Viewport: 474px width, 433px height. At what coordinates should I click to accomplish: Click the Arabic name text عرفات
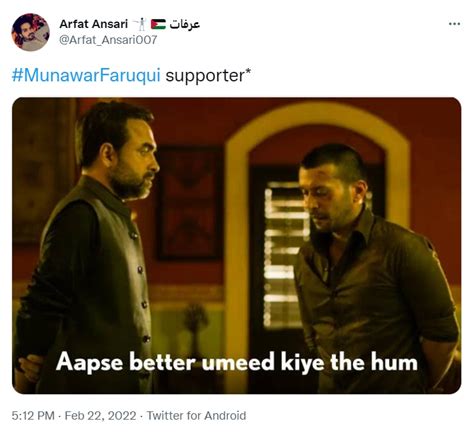coord(185,24)
